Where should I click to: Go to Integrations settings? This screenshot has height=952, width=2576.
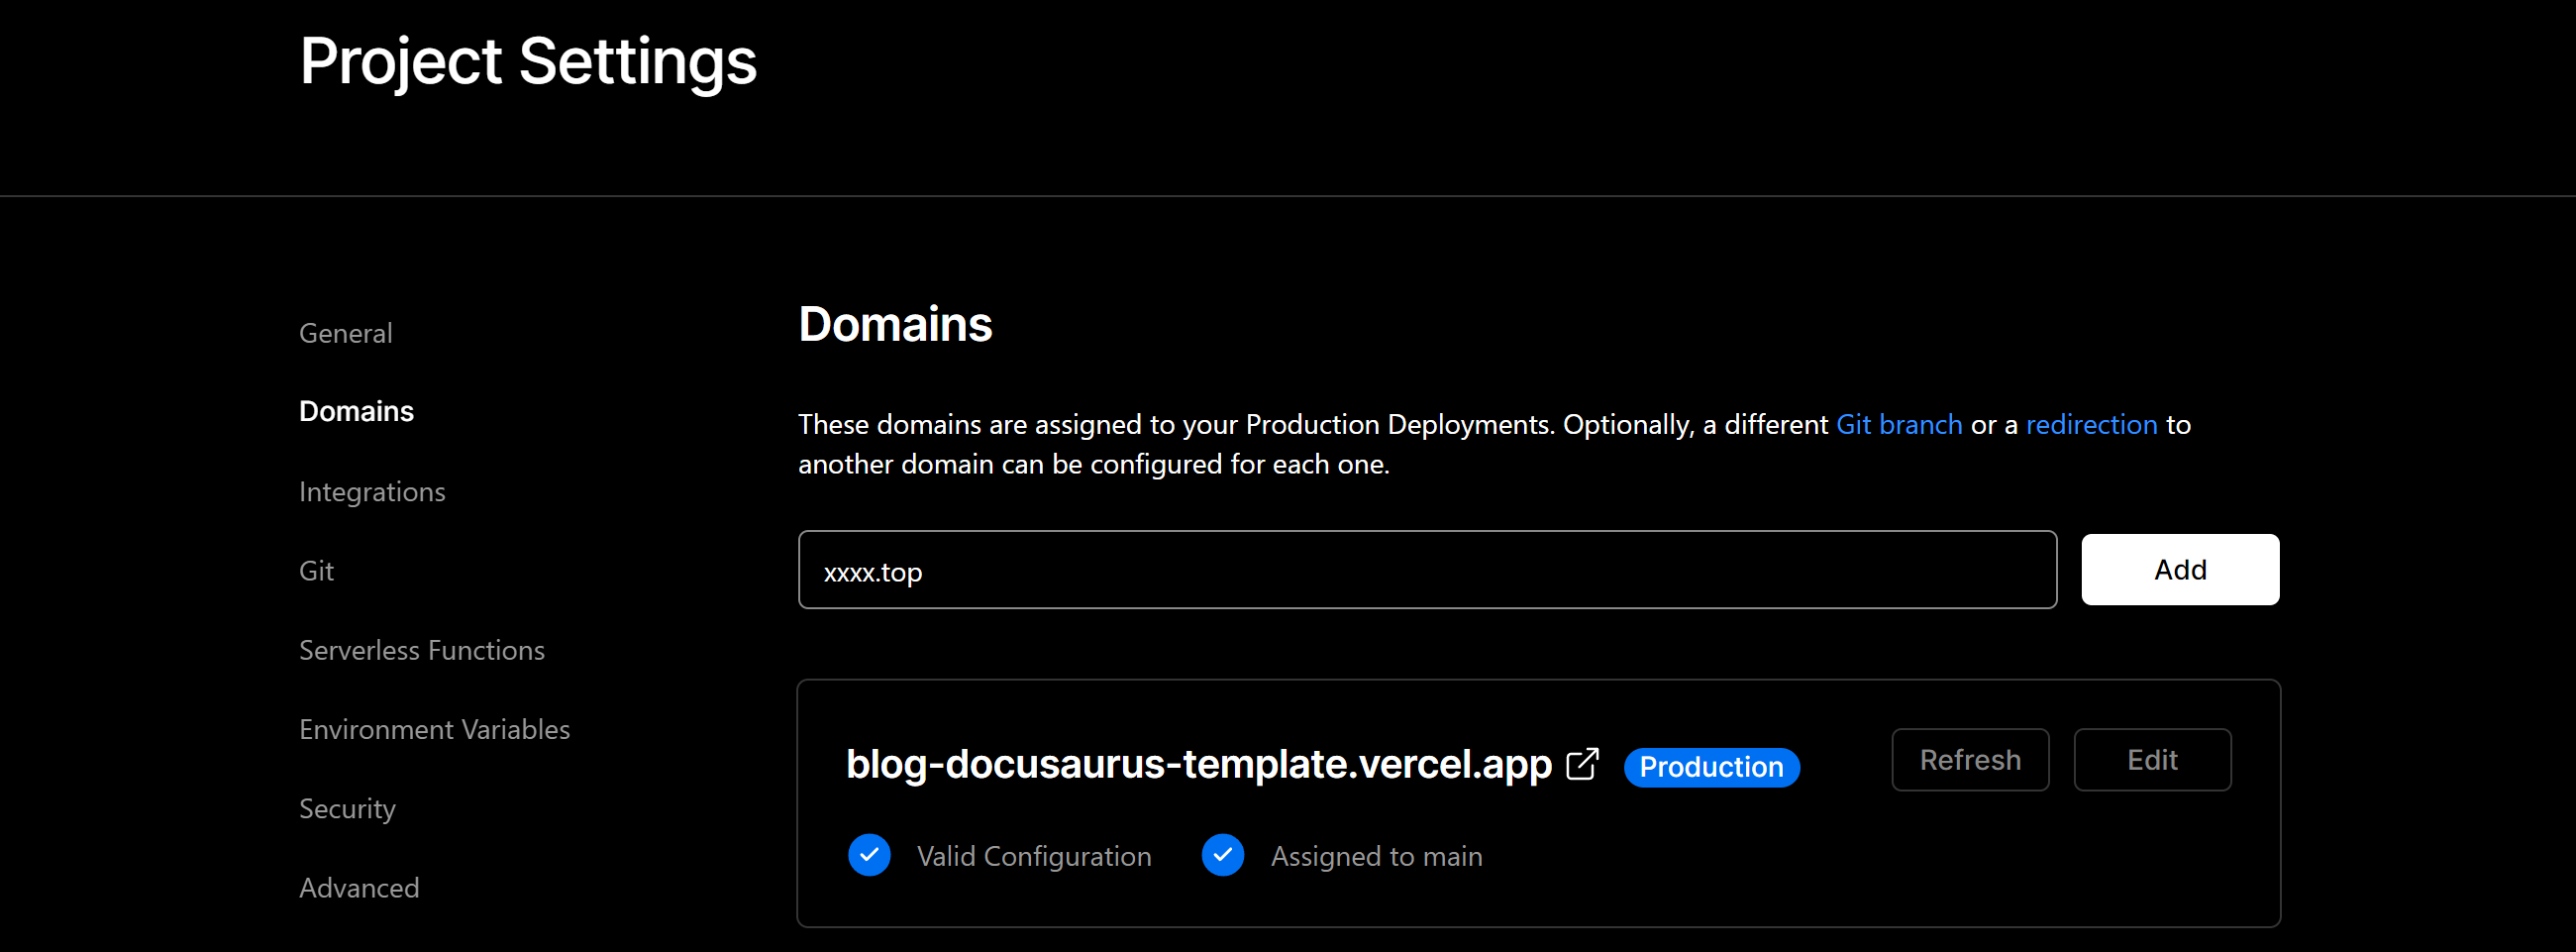372,491
